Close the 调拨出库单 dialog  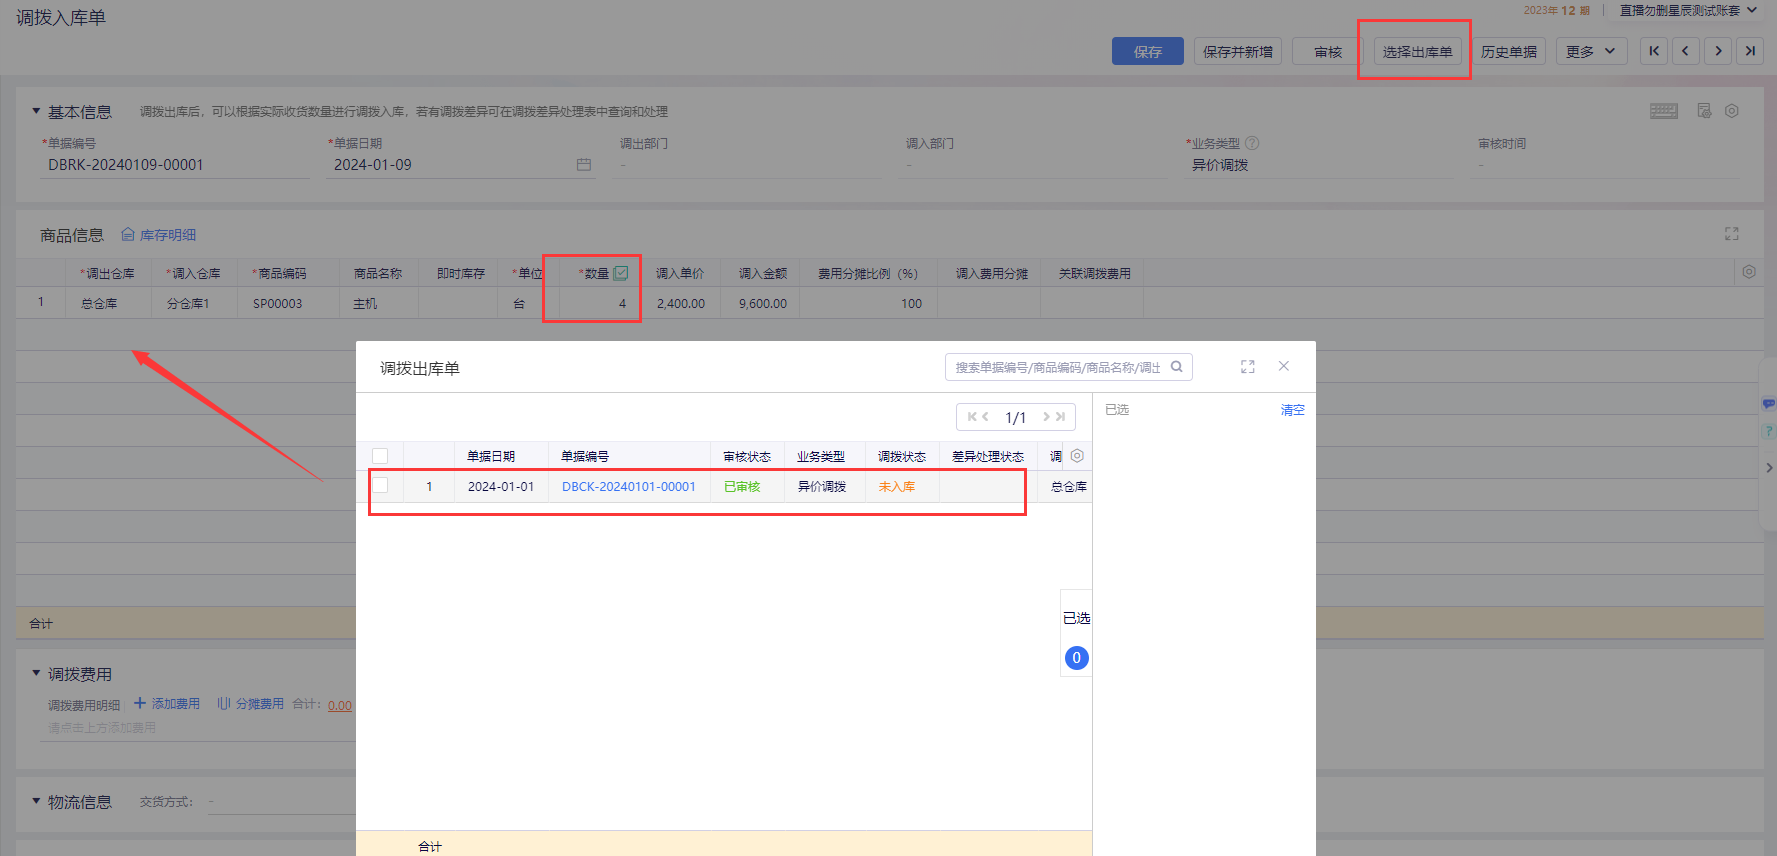coord(1284,366)
